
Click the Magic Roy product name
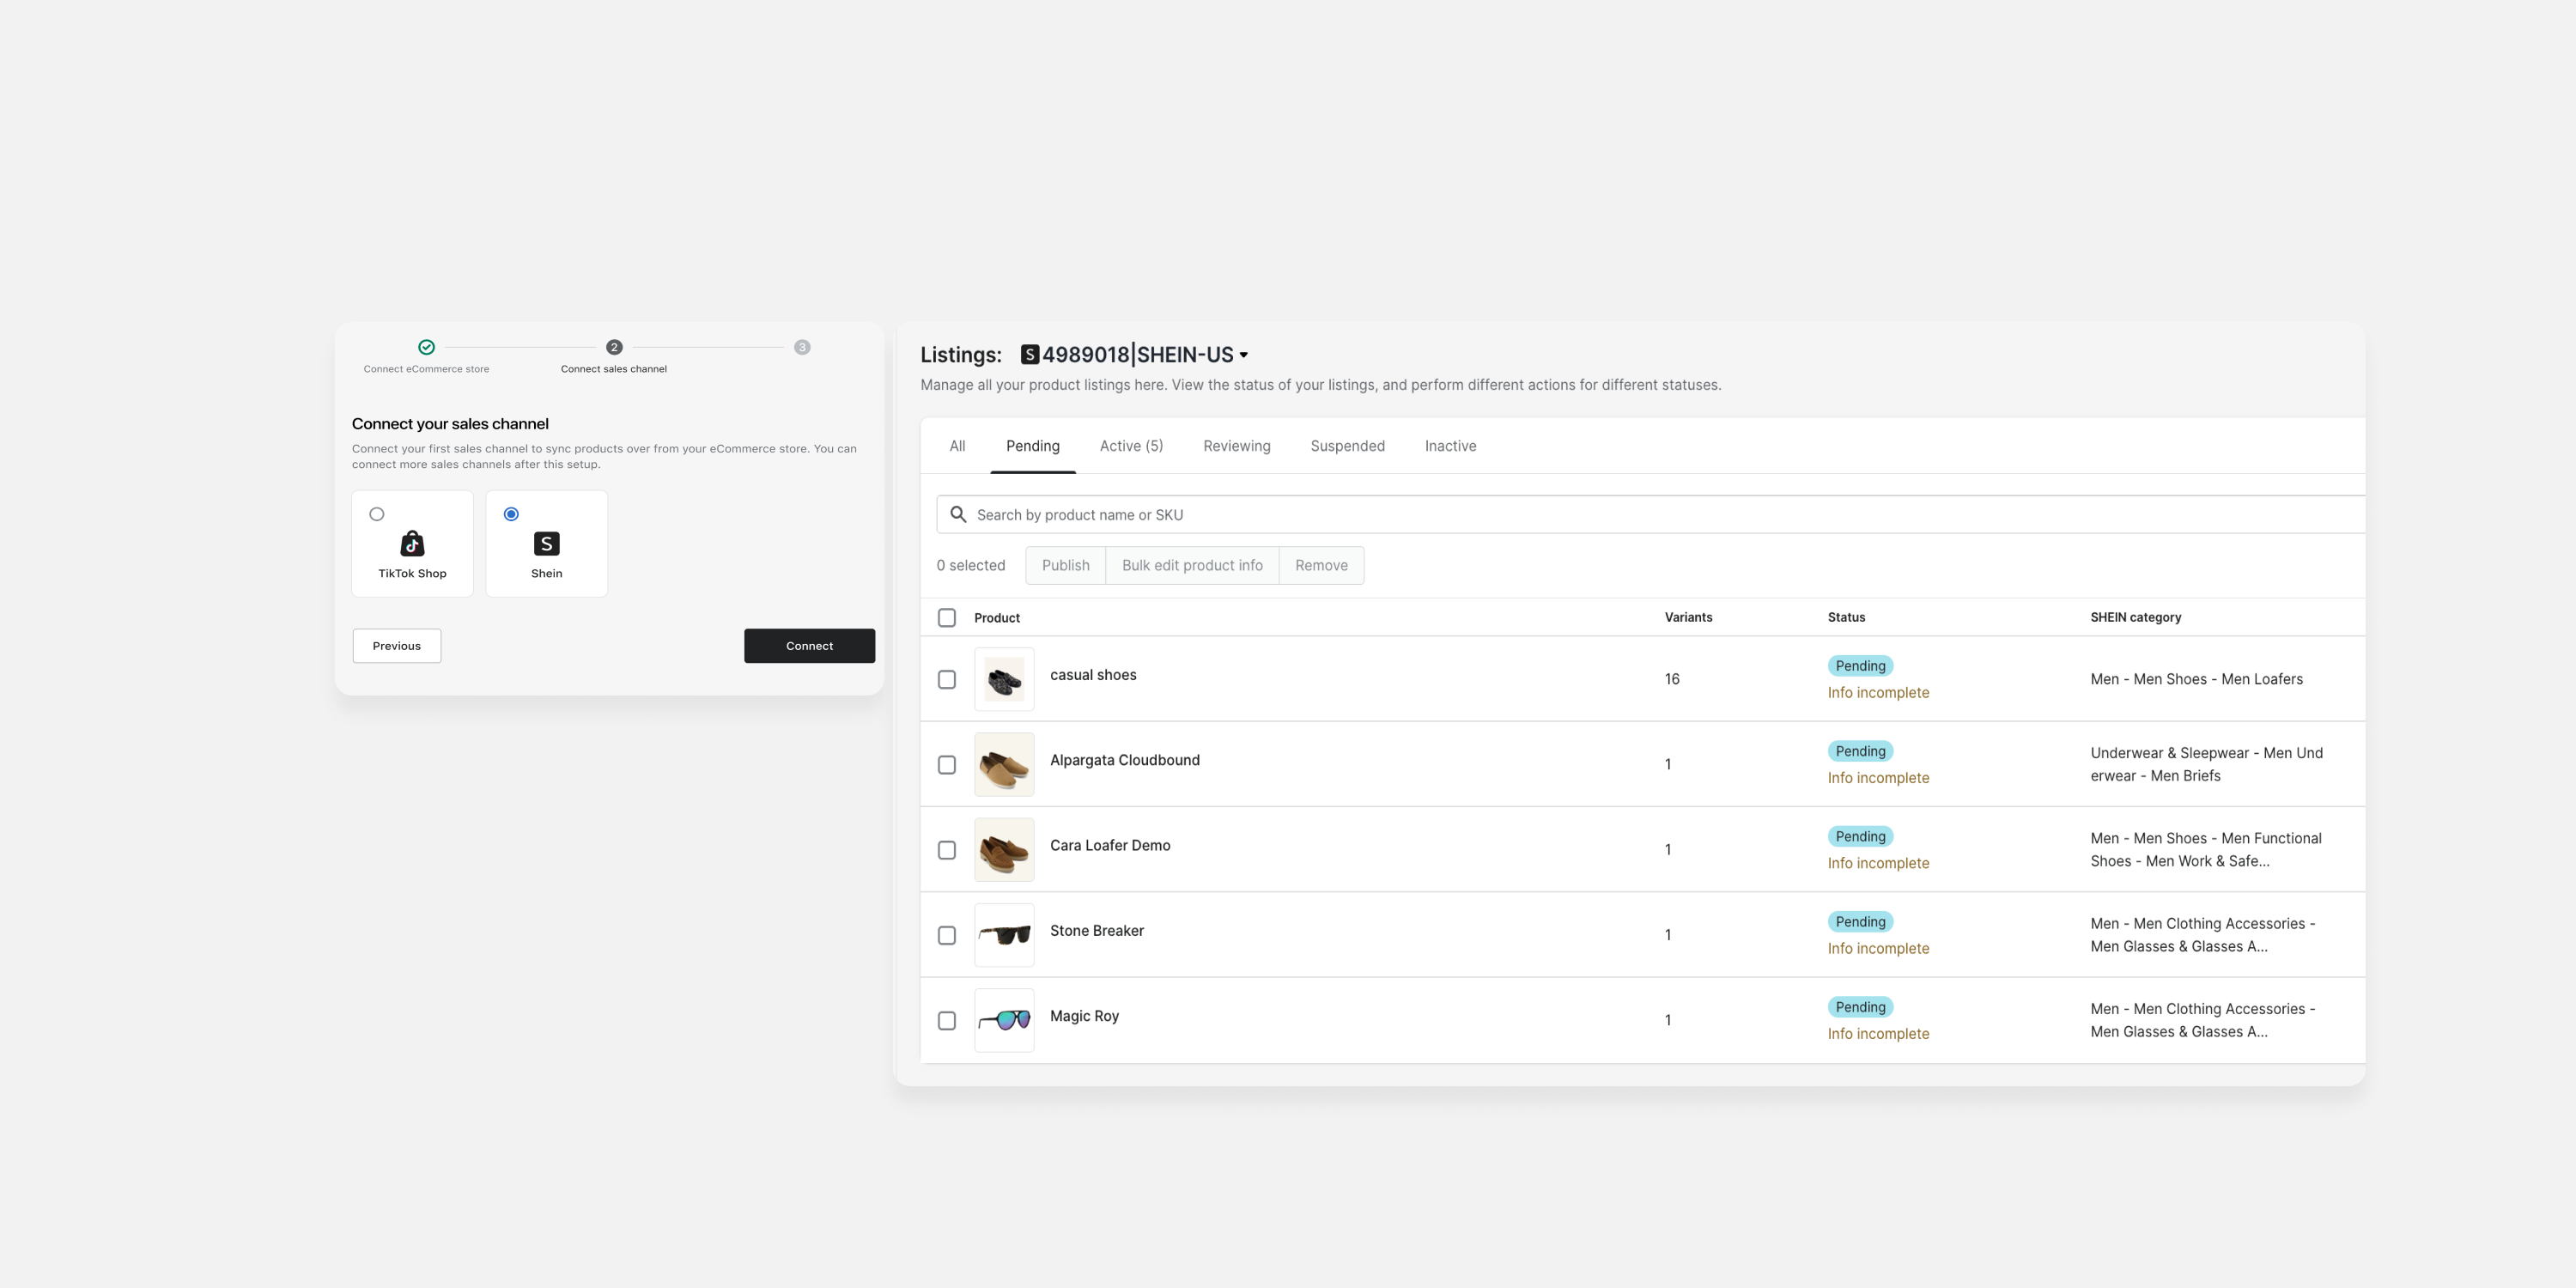click(1084, 1016)
